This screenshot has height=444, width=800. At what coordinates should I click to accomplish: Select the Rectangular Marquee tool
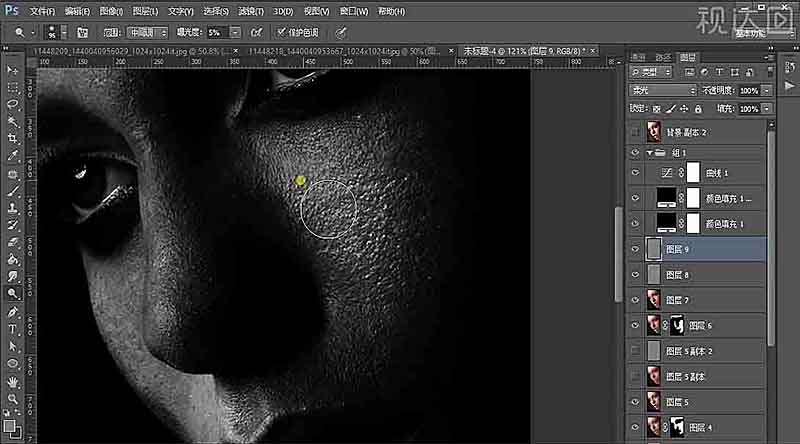click(13, 87)
